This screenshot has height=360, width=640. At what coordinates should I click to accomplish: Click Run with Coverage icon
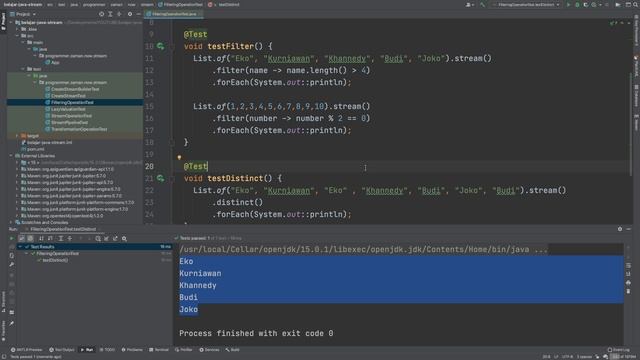coord(586,4)
